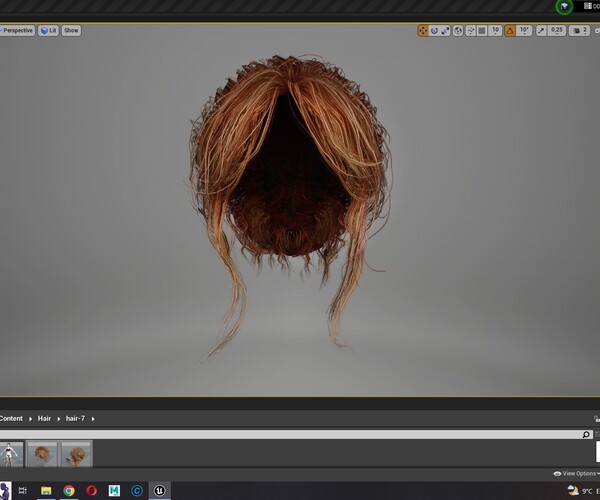This screenshot has height=500, width=600.
Task: Toggle grid snapping for movement
Action: (482, 31)
